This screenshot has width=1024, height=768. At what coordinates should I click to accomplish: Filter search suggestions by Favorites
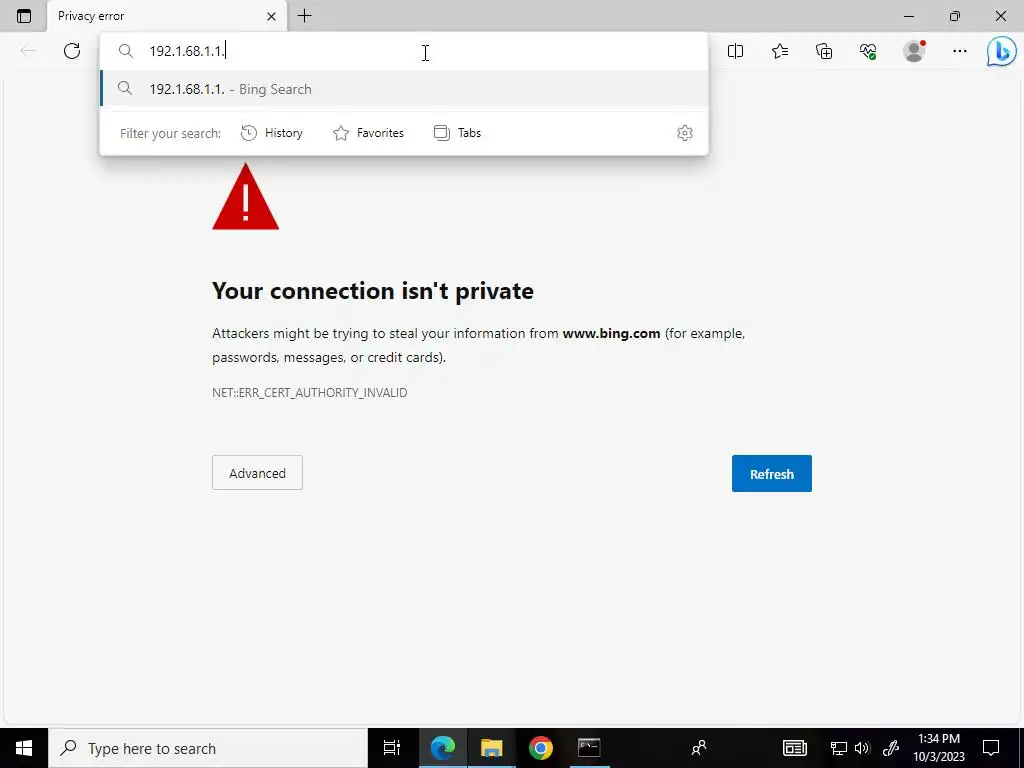coord(368,133)
